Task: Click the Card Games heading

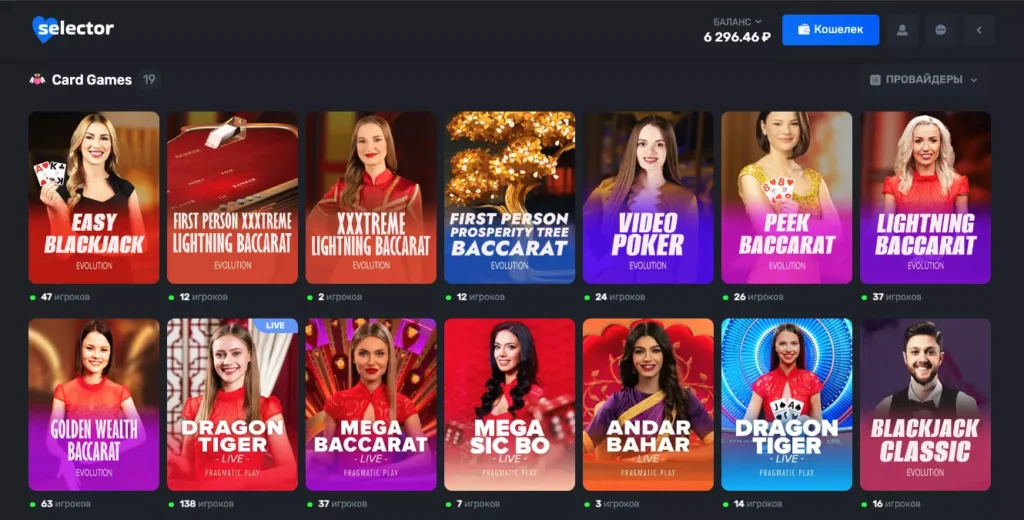Action: tap(91, 80)
